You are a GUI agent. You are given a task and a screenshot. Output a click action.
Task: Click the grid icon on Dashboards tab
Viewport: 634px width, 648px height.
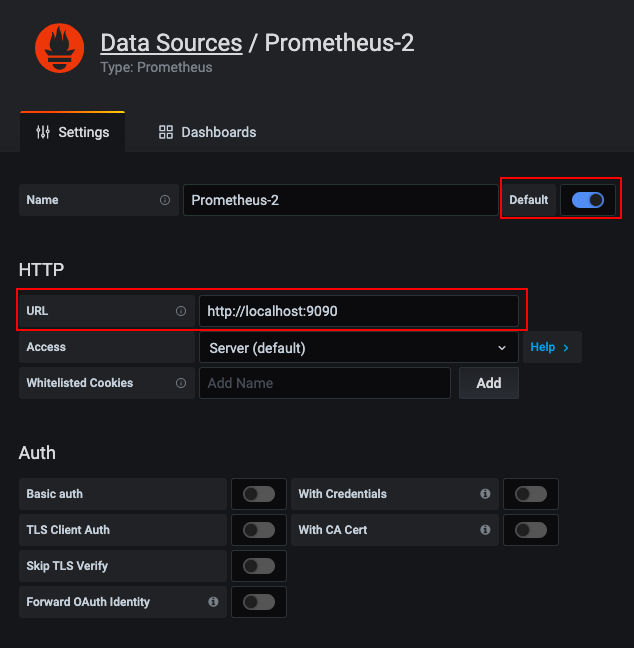tap(166, 132)
